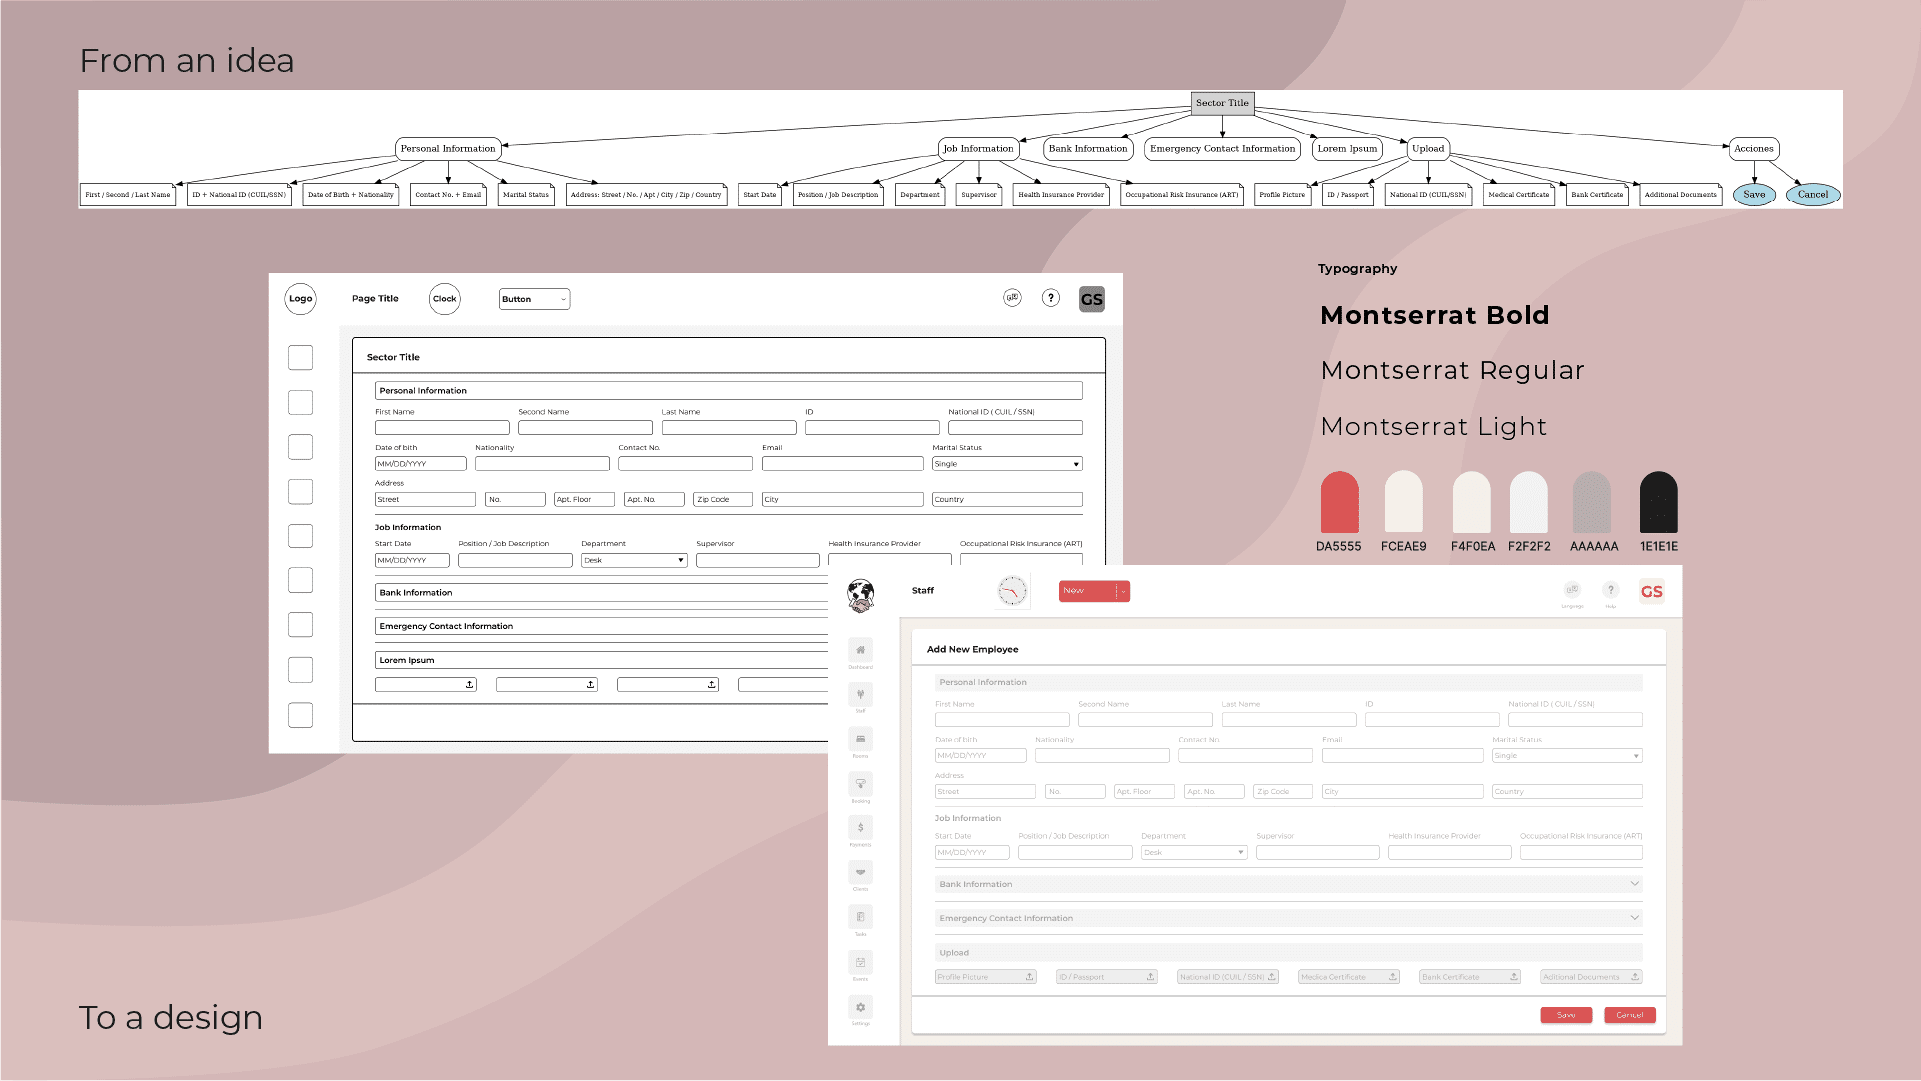Open the red New dropdown button
The image size is (1921, 1081).
pyautogui.click(x=1094, y=591)
